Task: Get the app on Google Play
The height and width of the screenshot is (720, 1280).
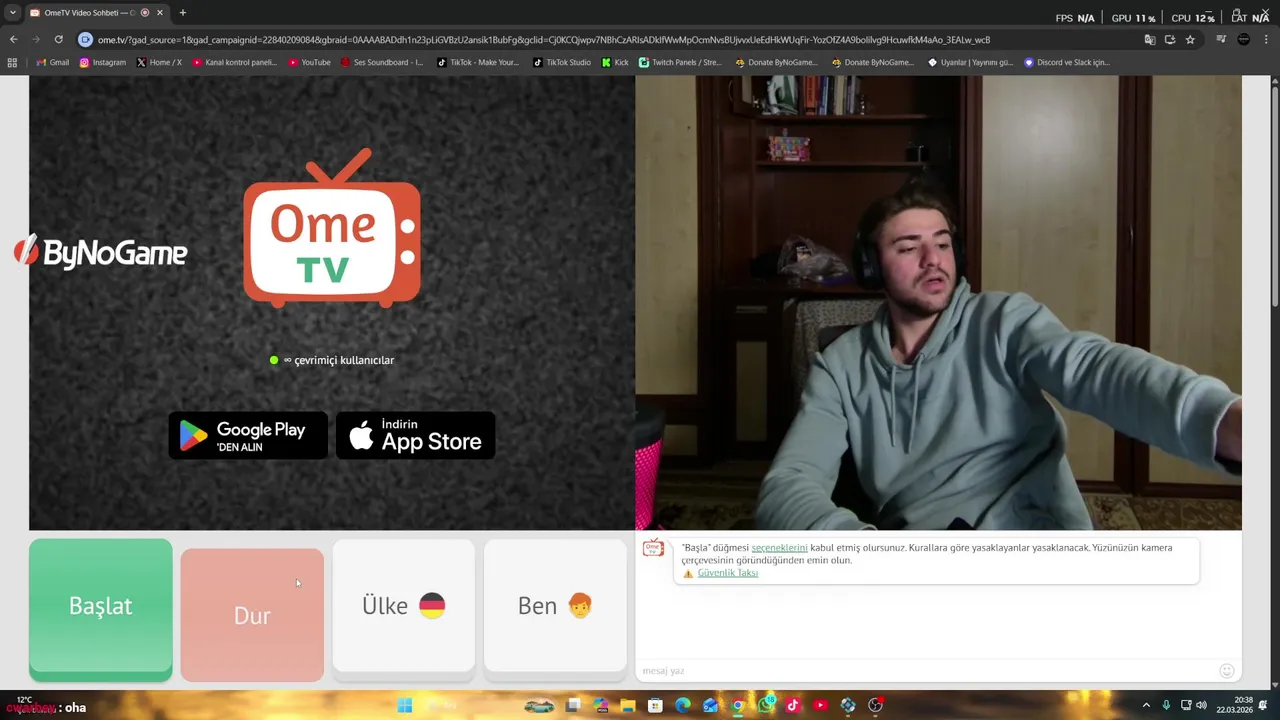Action: click(x=248, y=436)
